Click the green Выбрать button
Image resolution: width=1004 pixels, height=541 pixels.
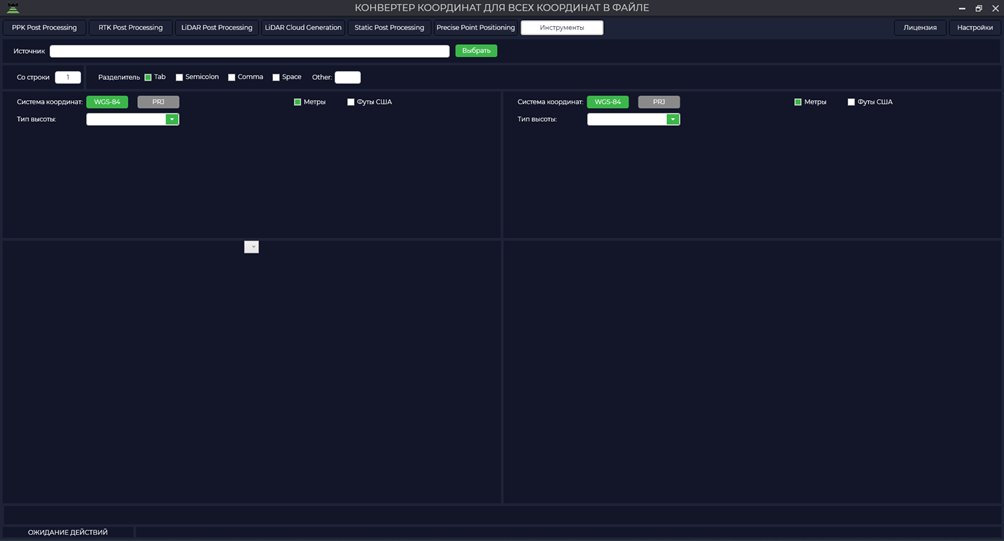pyautogui.click(x=476, y=51)
